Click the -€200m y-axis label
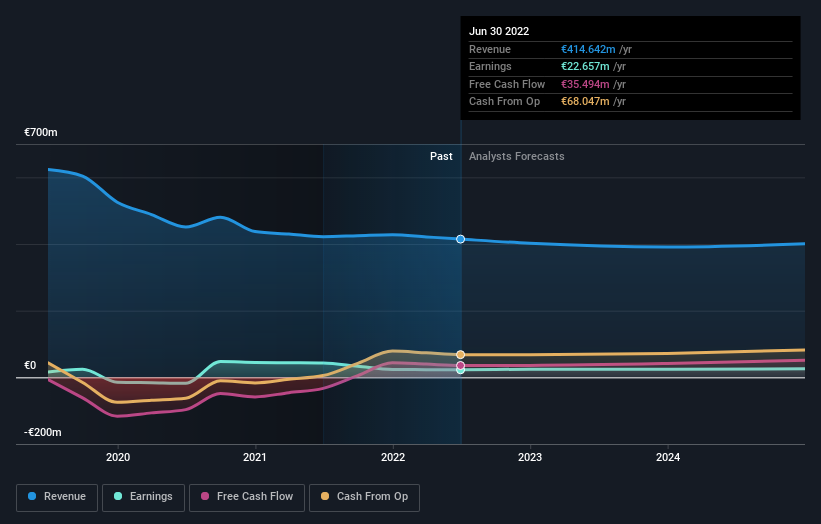This screenshot has height=524, width=821. coord(42,432)
